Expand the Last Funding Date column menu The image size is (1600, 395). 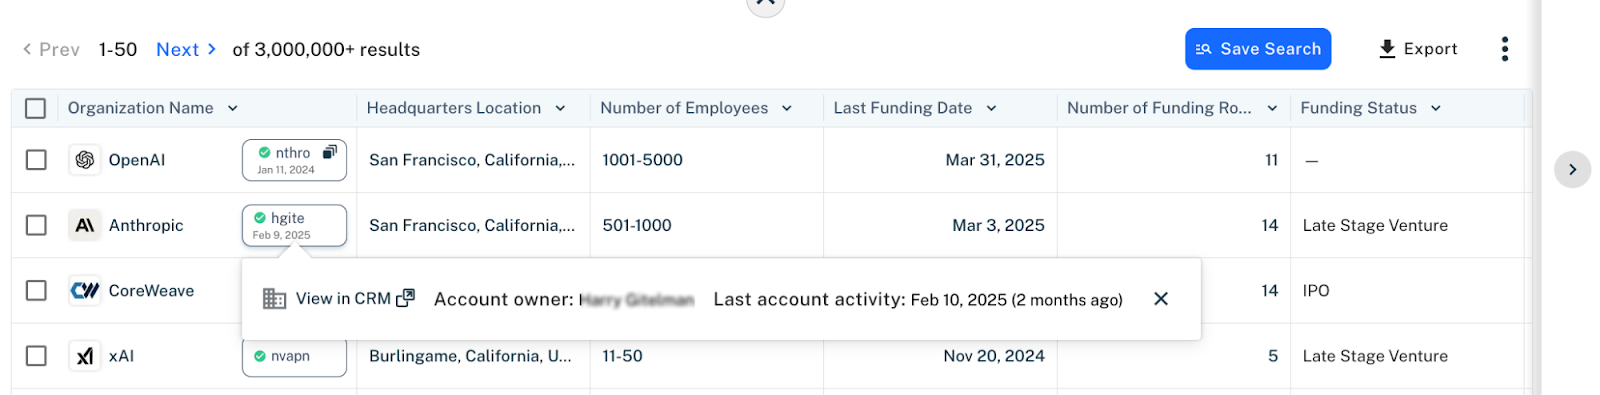click(x=991, y=108)
